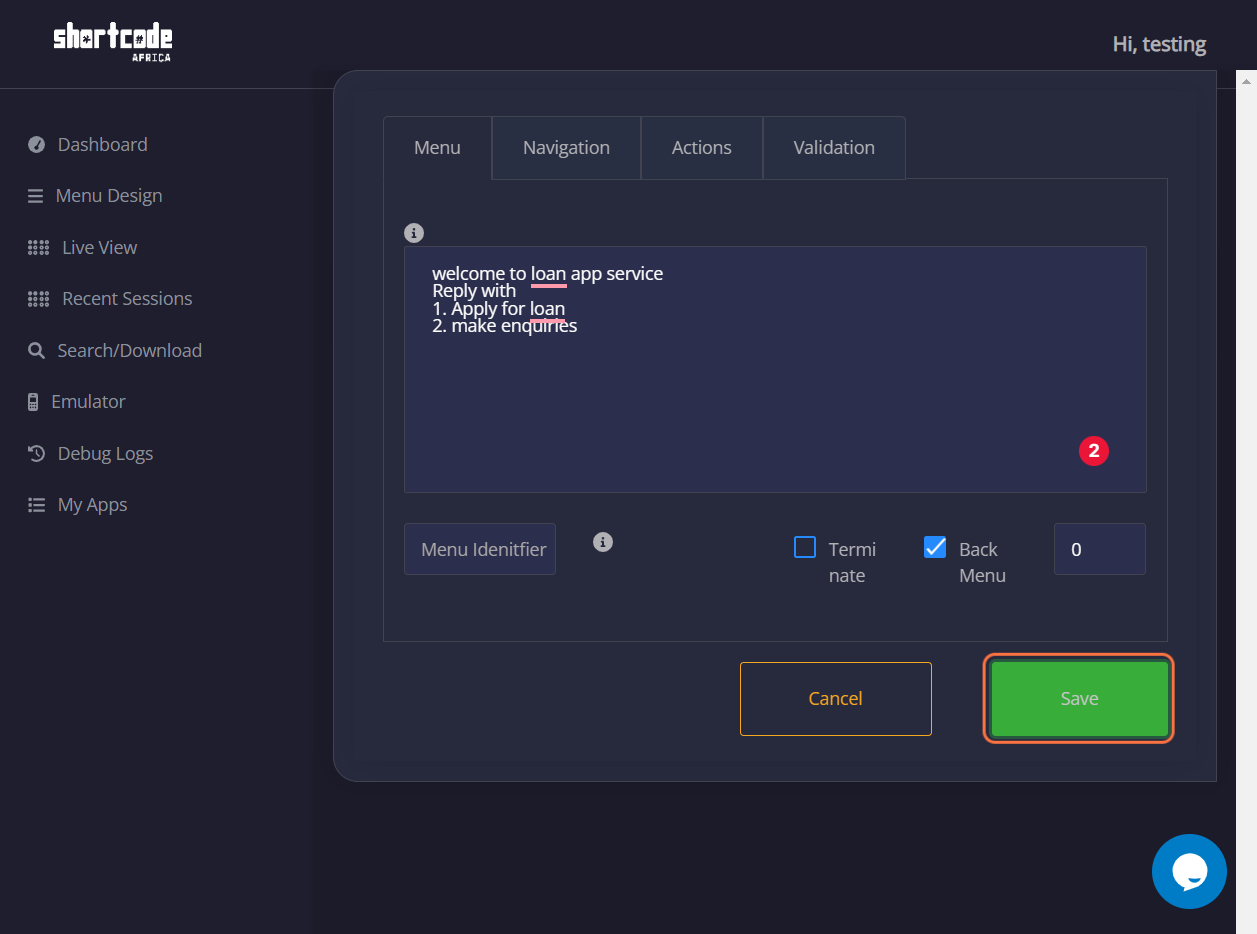The height and width of the screenshot is (934, 1257).
Task: Open the chat support bubble
Action: (1189, 871)
